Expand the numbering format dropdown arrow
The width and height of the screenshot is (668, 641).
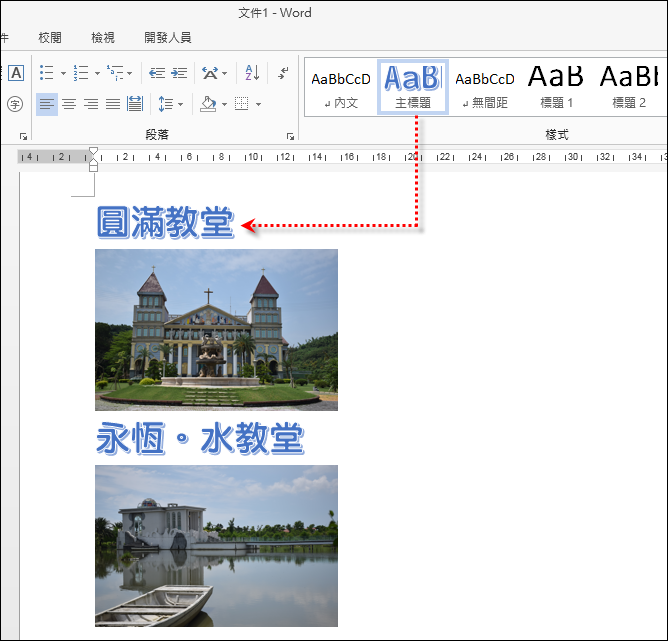98,73
